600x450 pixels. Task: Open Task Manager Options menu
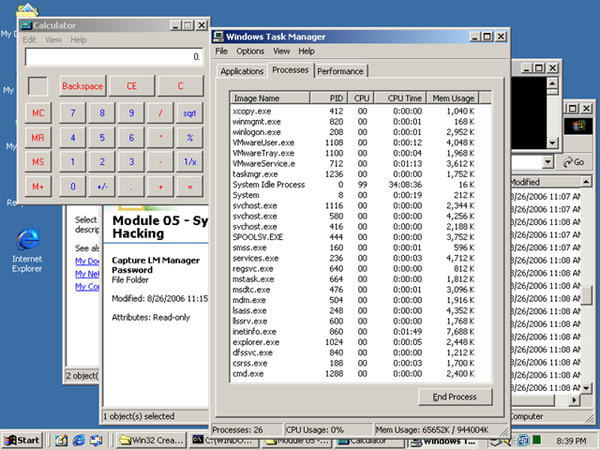point(250,51)
